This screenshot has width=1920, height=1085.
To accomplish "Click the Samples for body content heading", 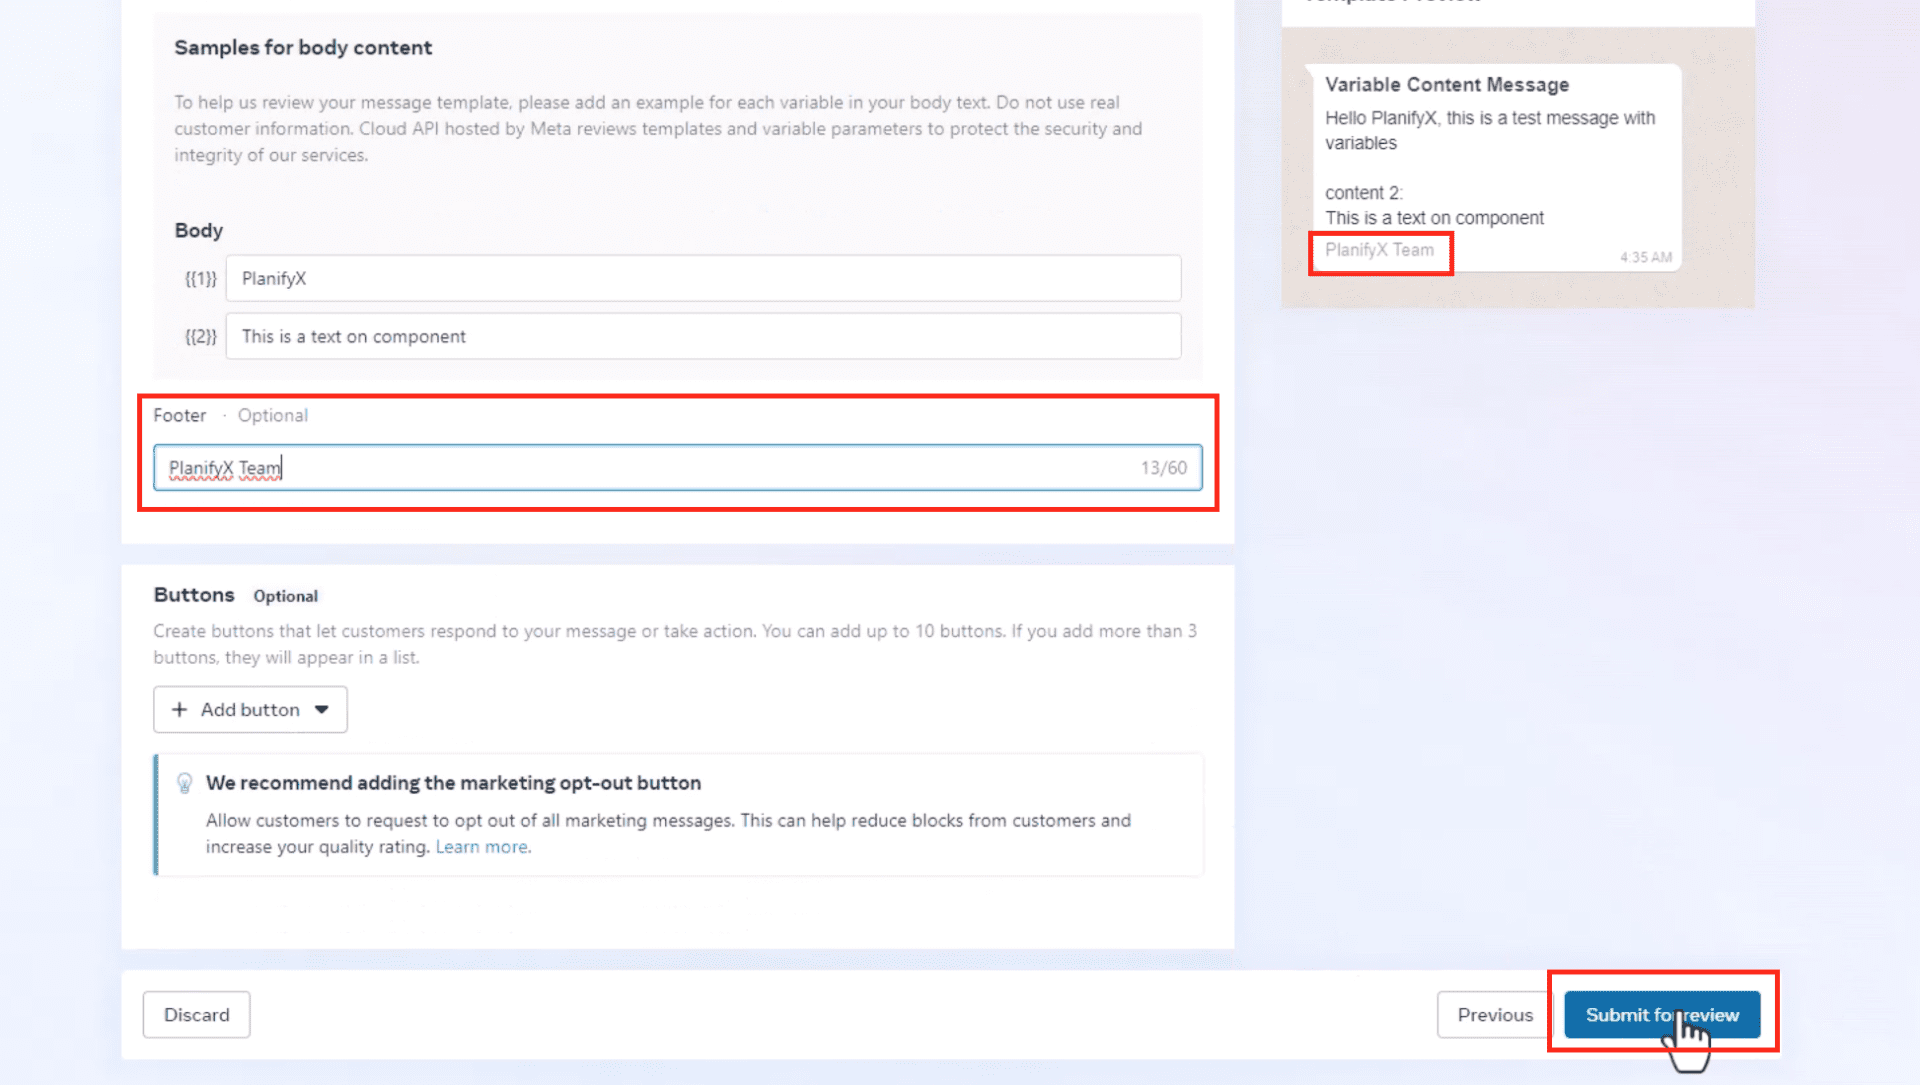I will coord(303,48).
